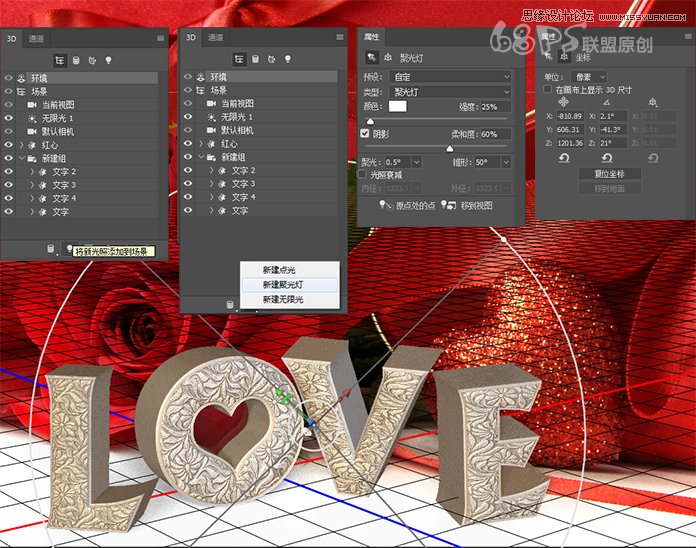Reset position with first circular arrow
The height and width of the screenshot is (548, 696).
click(x=564, y=158)
